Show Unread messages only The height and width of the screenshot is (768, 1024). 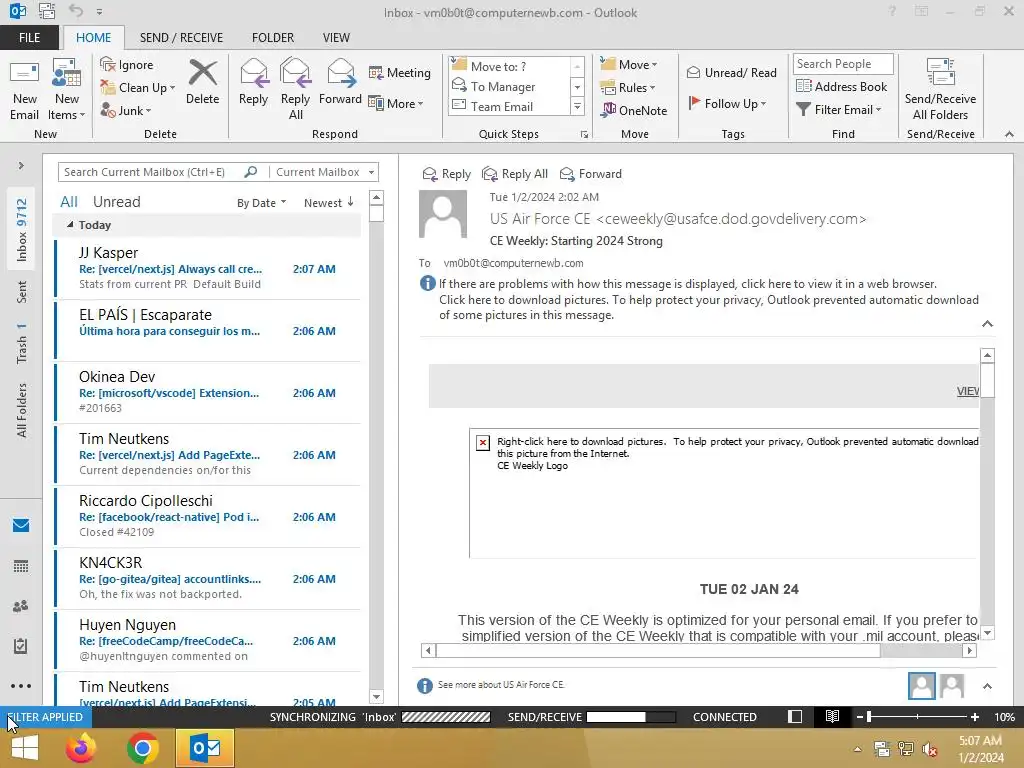pyautogui.click(x=116, y=202)
